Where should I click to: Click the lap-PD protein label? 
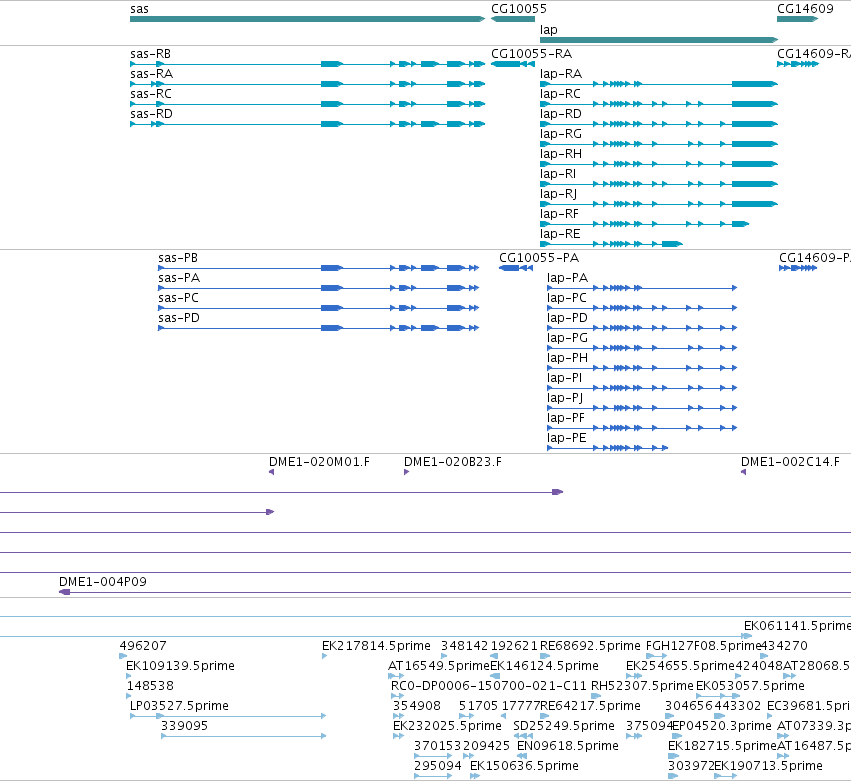point(567,318)
